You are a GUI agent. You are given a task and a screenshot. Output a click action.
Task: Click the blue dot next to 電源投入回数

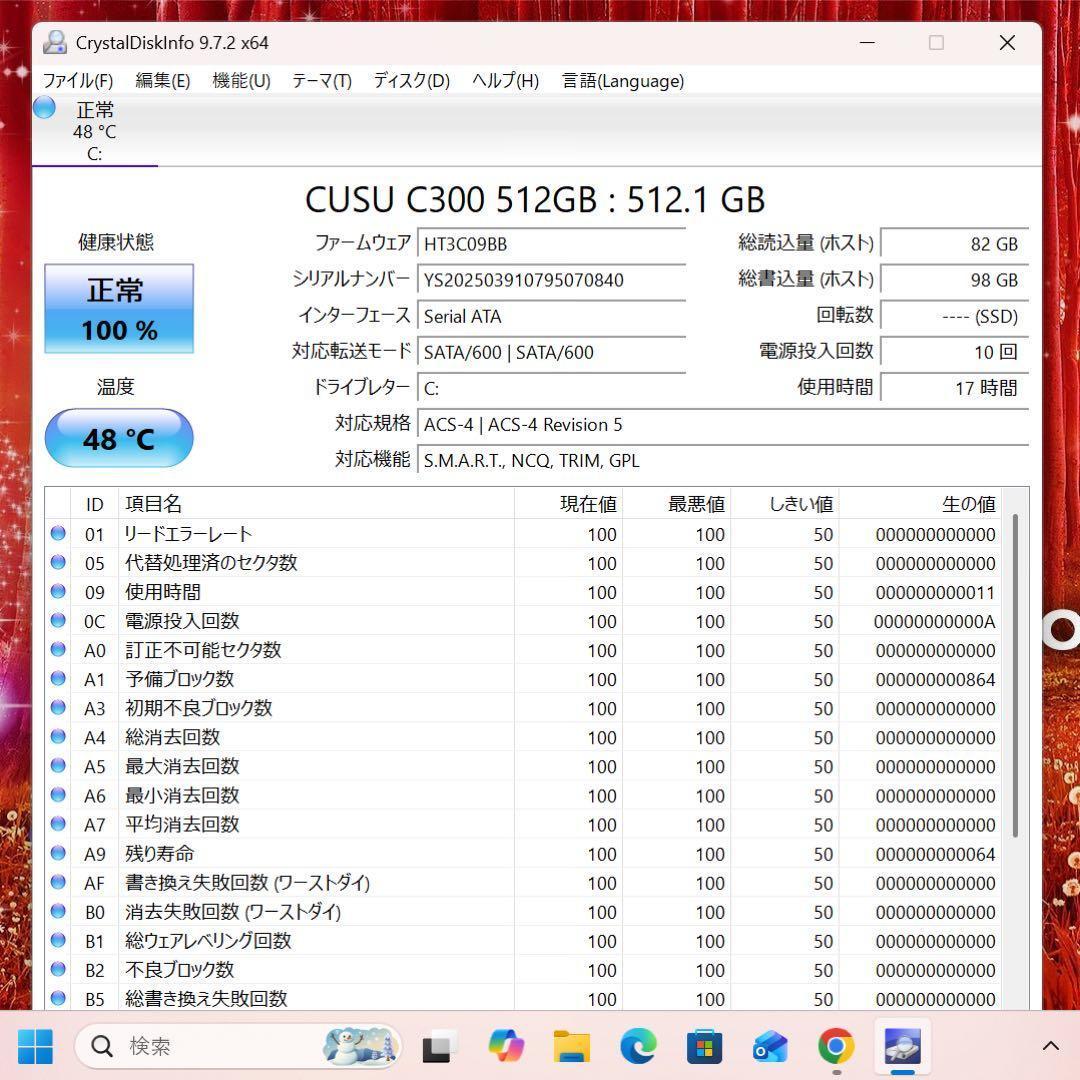pyautogui.click(x=58, y=621)
